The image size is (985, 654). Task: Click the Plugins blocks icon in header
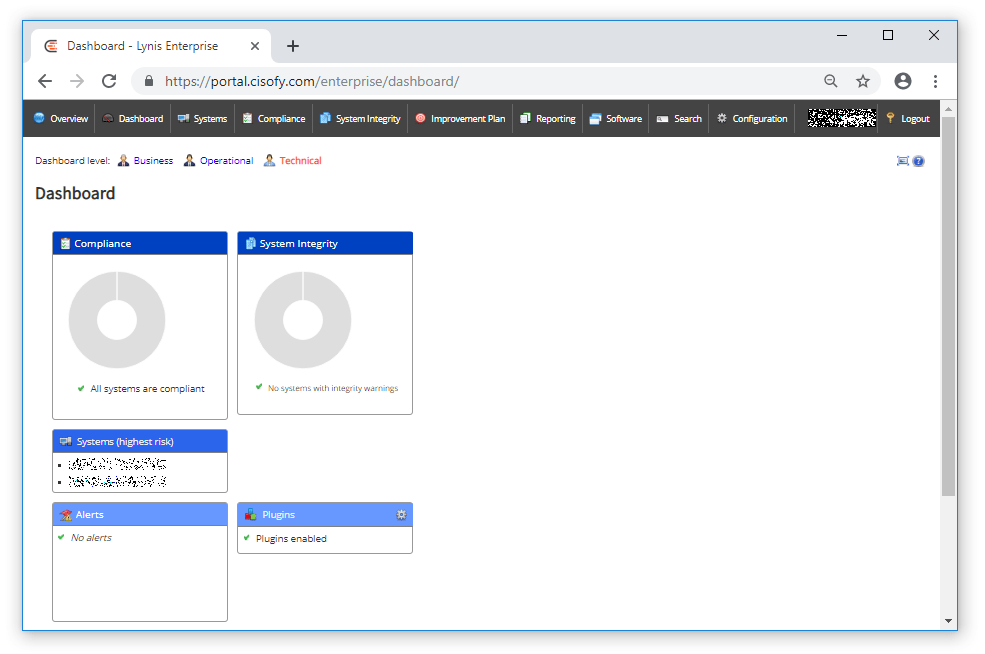tap(251, 515)
